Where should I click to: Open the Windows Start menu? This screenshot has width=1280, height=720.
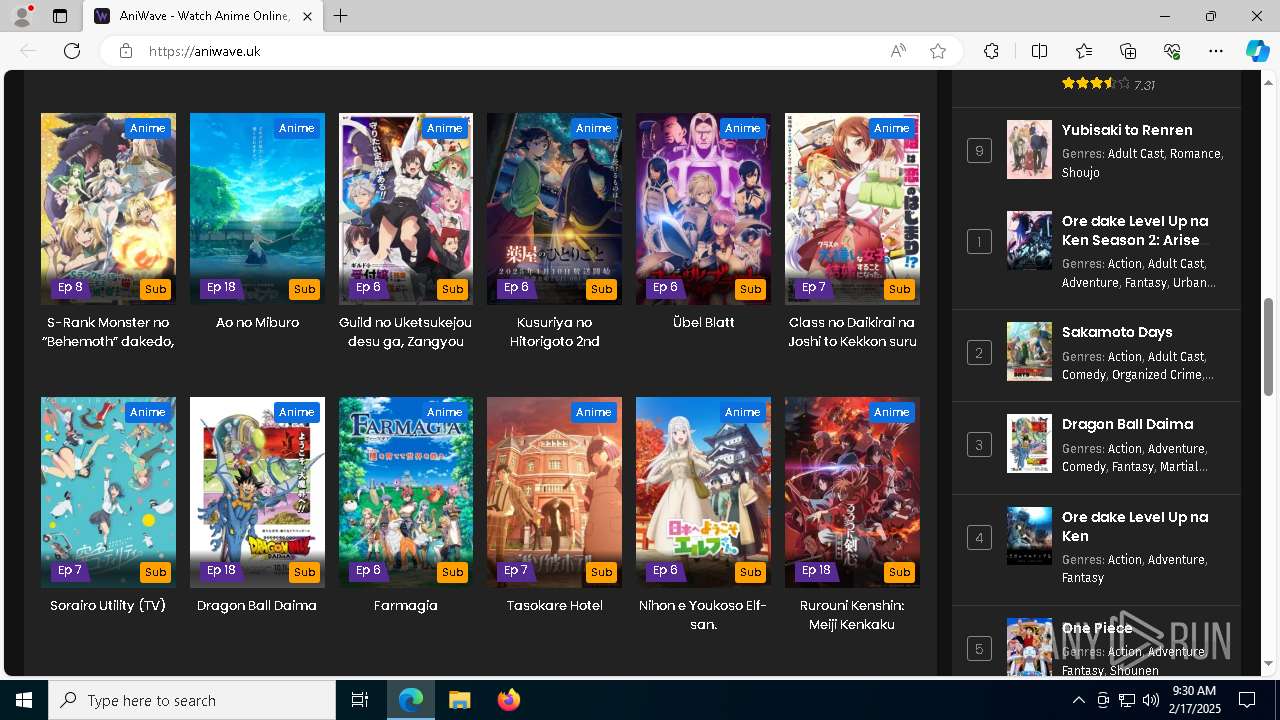point(24,700)
